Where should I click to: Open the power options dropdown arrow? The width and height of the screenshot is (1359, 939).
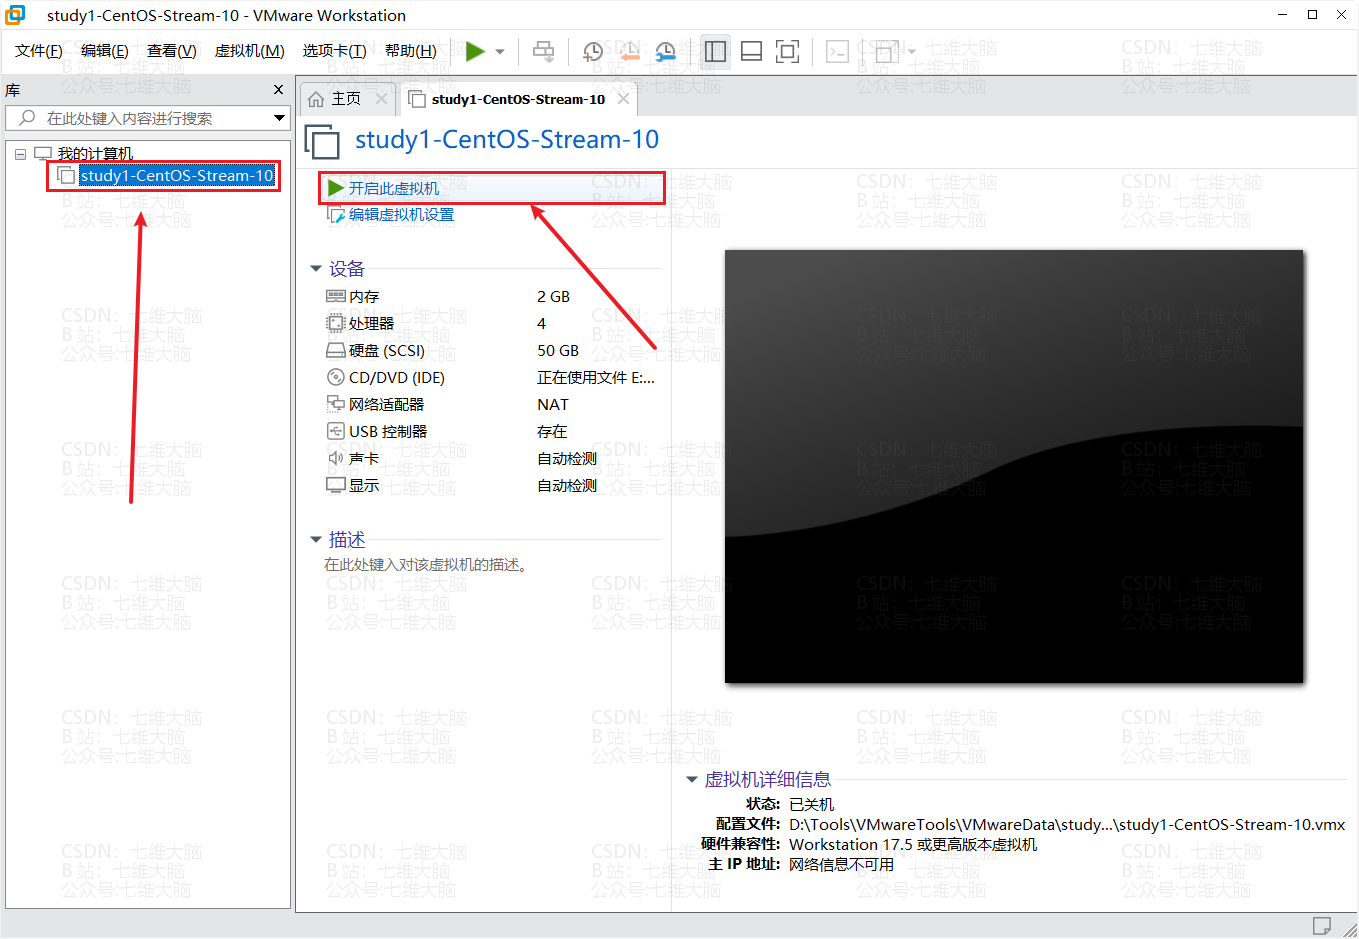[500, 52]
